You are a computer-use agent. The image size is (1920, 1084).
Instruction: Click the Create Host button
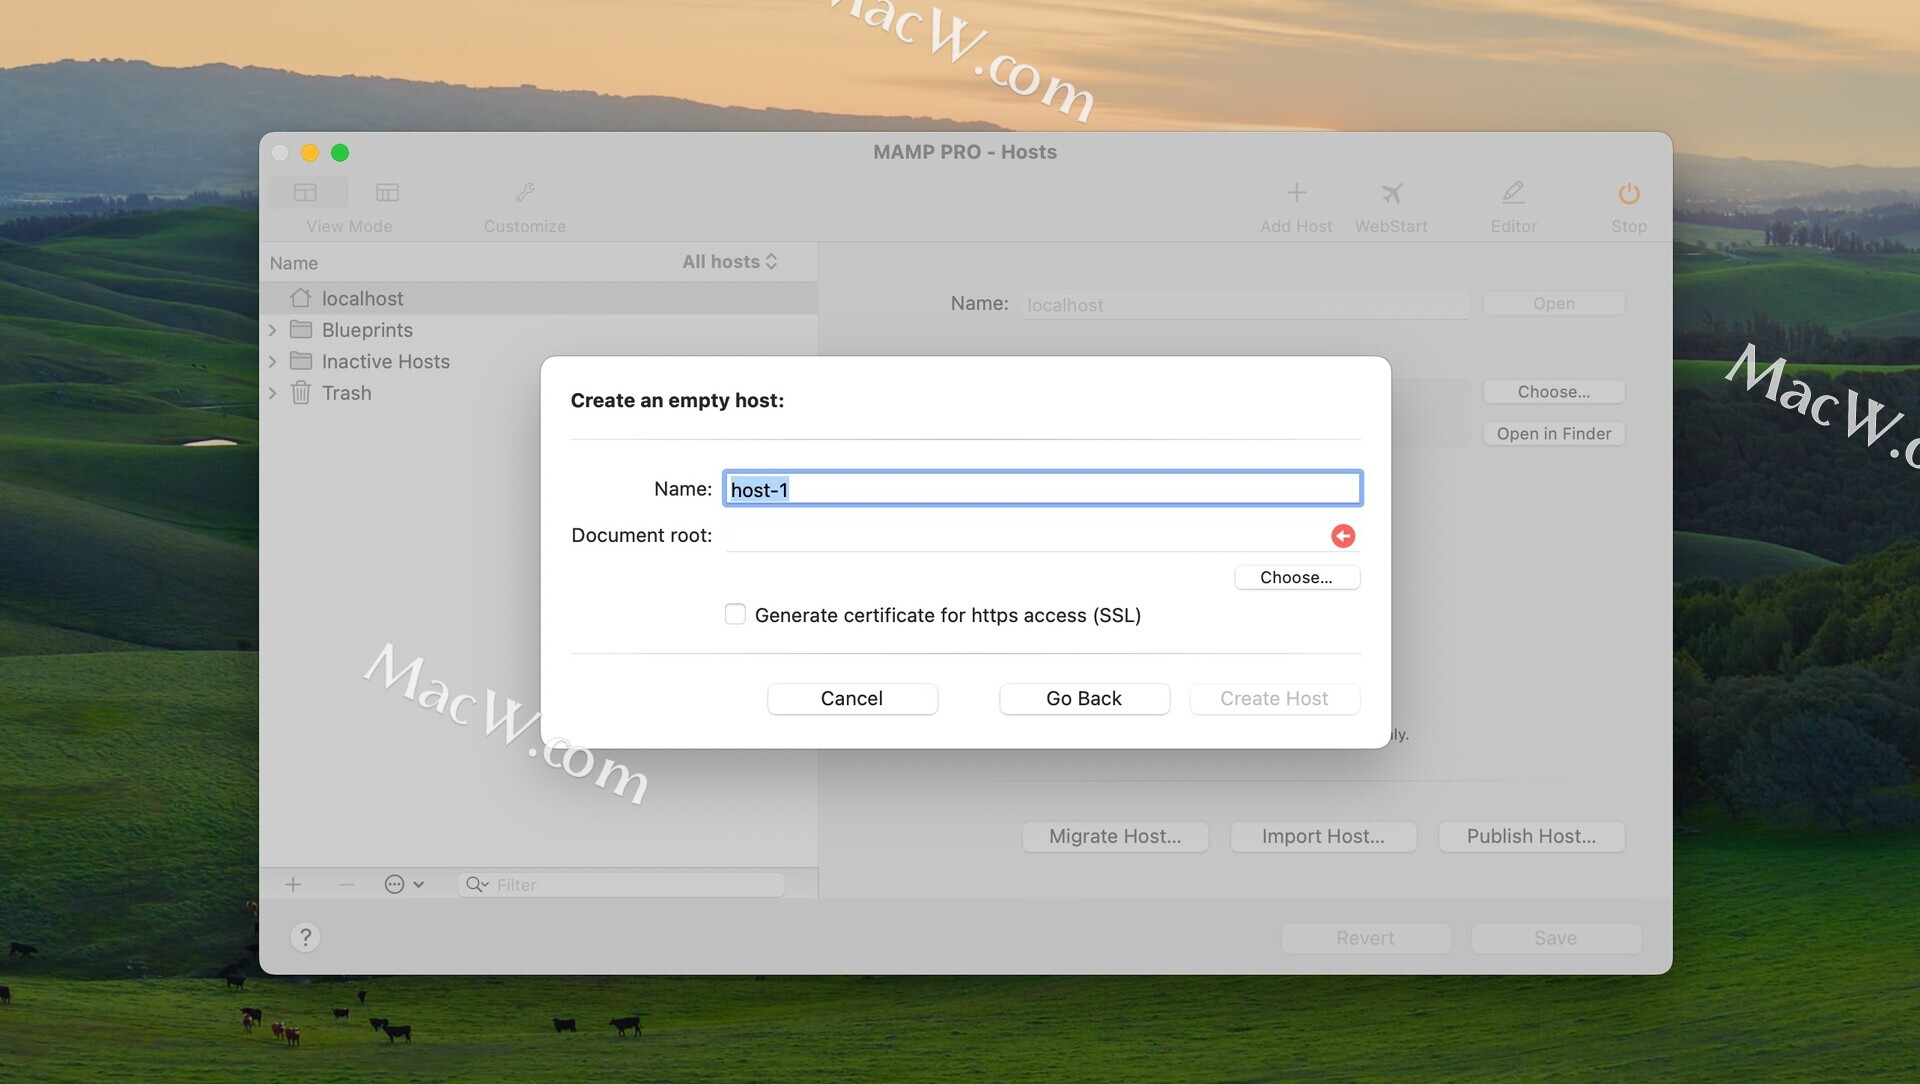[x=1274, y=698]
